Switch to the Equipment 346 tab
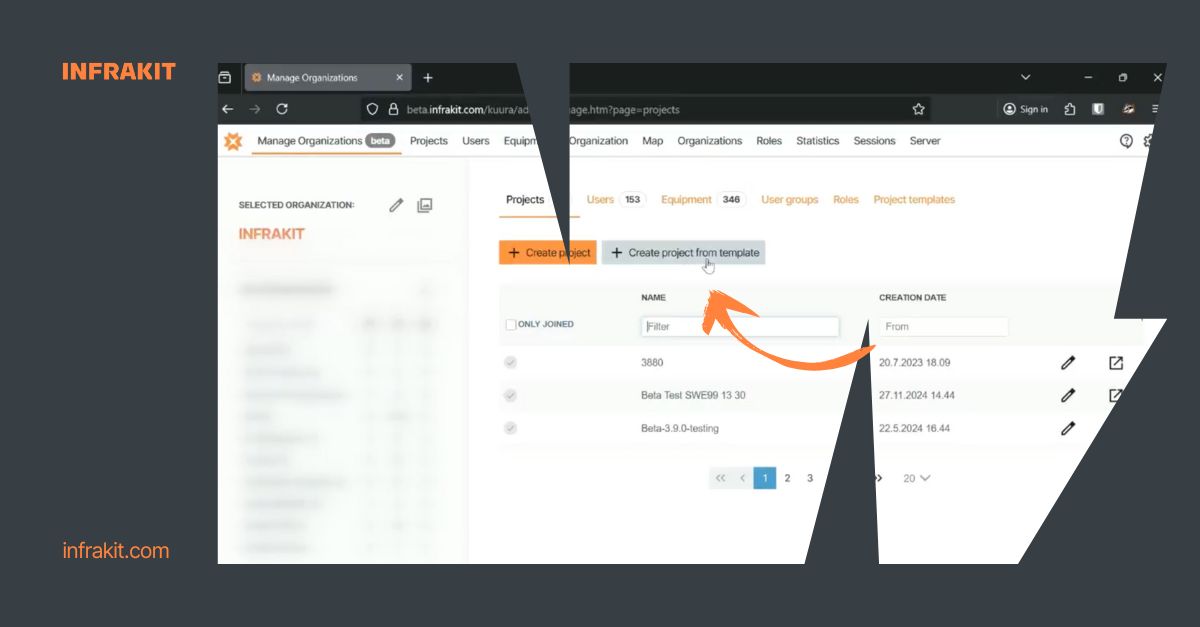The height and width of the screenshot is (627, 1200). point(704,200)
